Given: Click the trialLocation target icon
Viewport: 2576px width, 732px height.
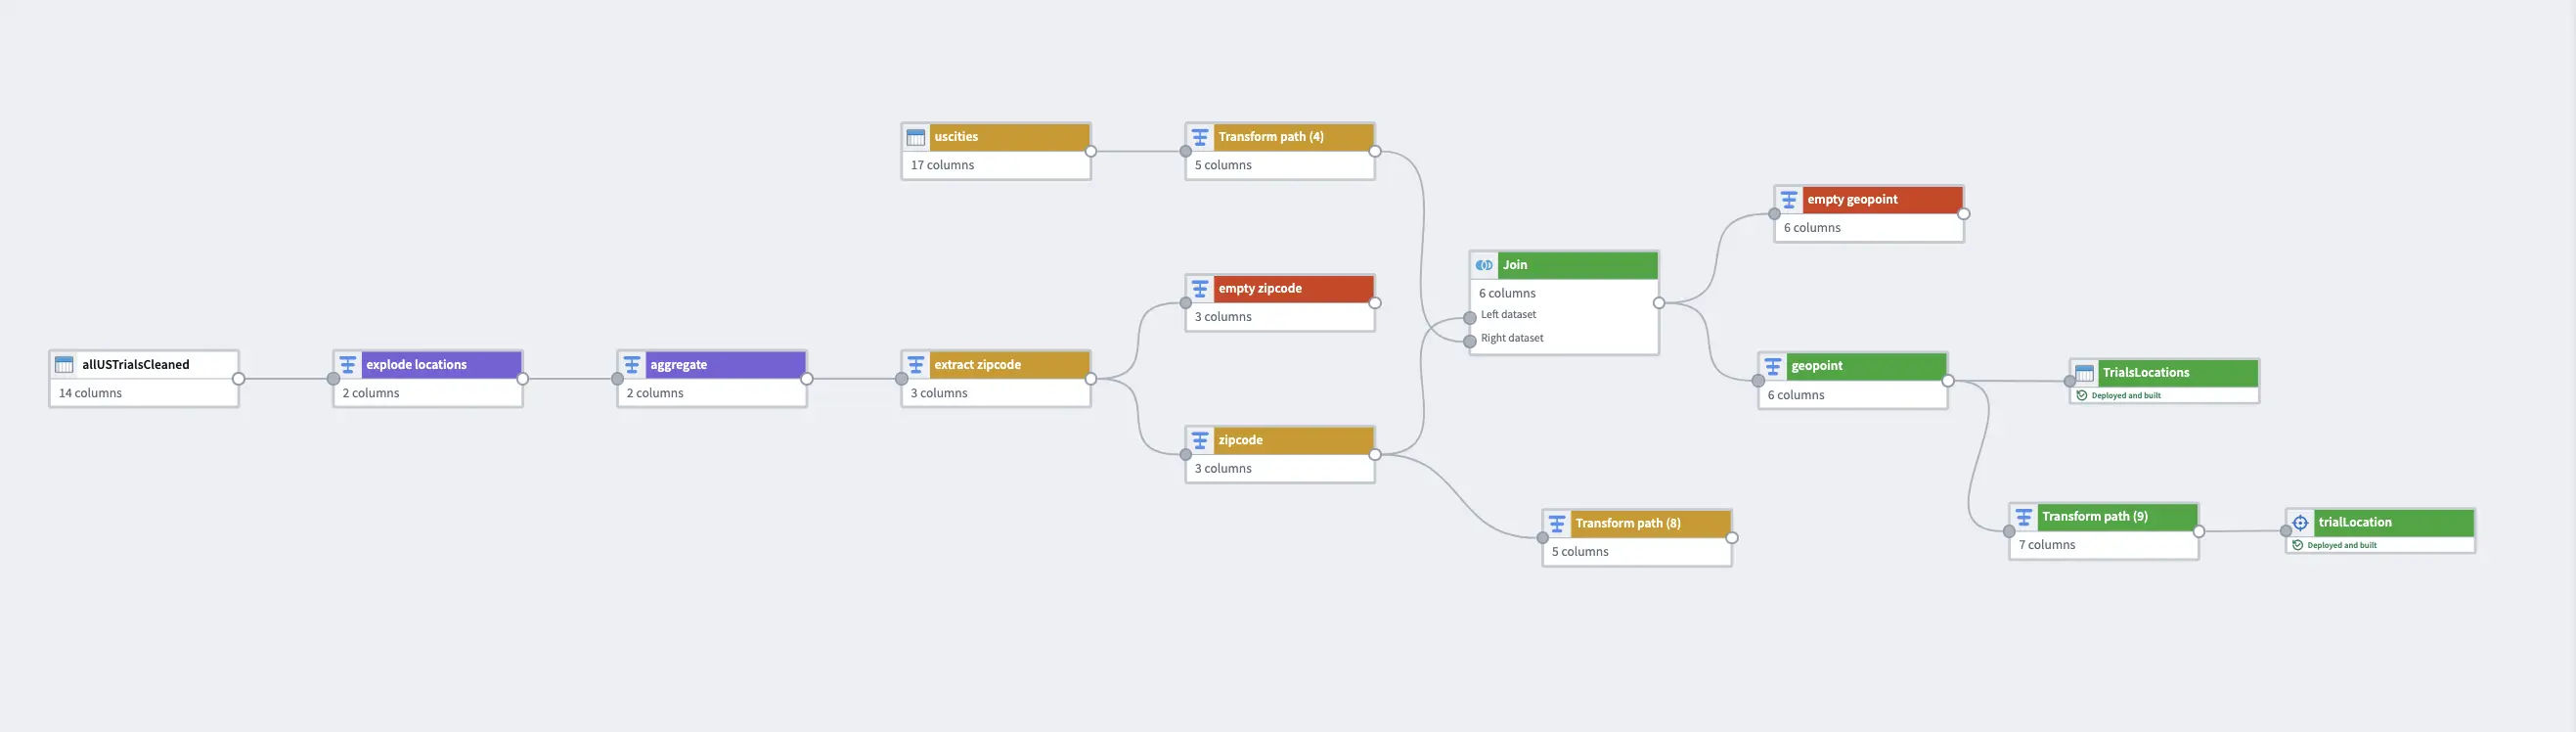Looking at the screenshot, I should (x=2300, y=522).
